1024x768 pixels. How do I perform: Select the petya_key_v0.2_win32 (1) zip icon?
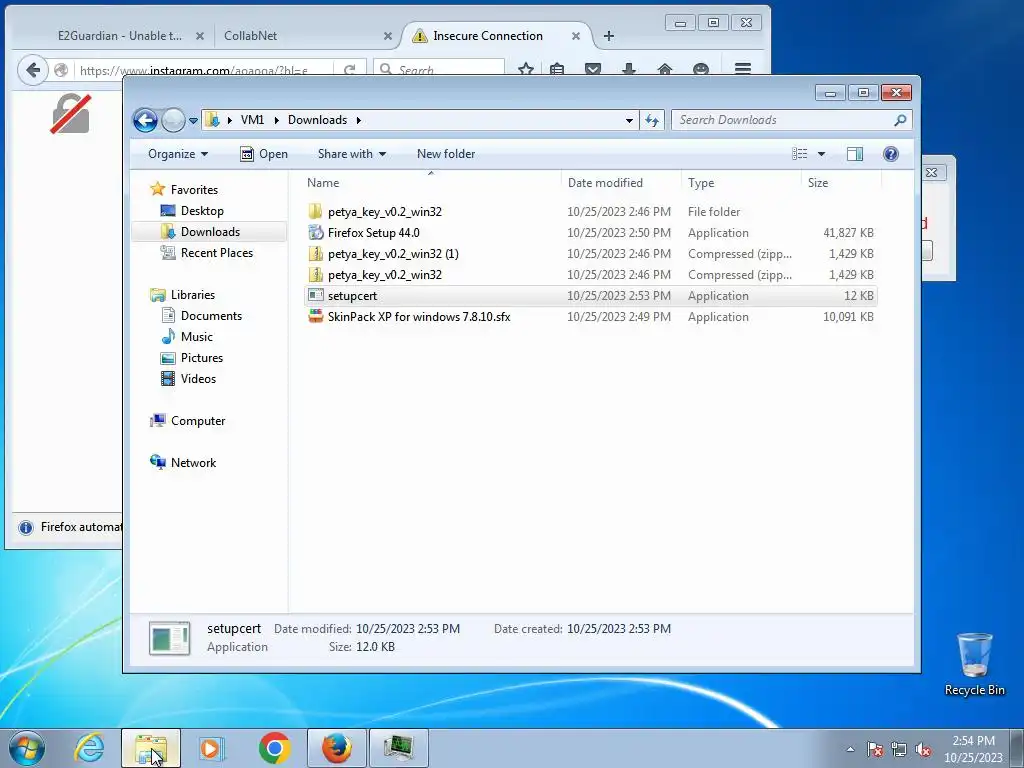click(316, 253)
